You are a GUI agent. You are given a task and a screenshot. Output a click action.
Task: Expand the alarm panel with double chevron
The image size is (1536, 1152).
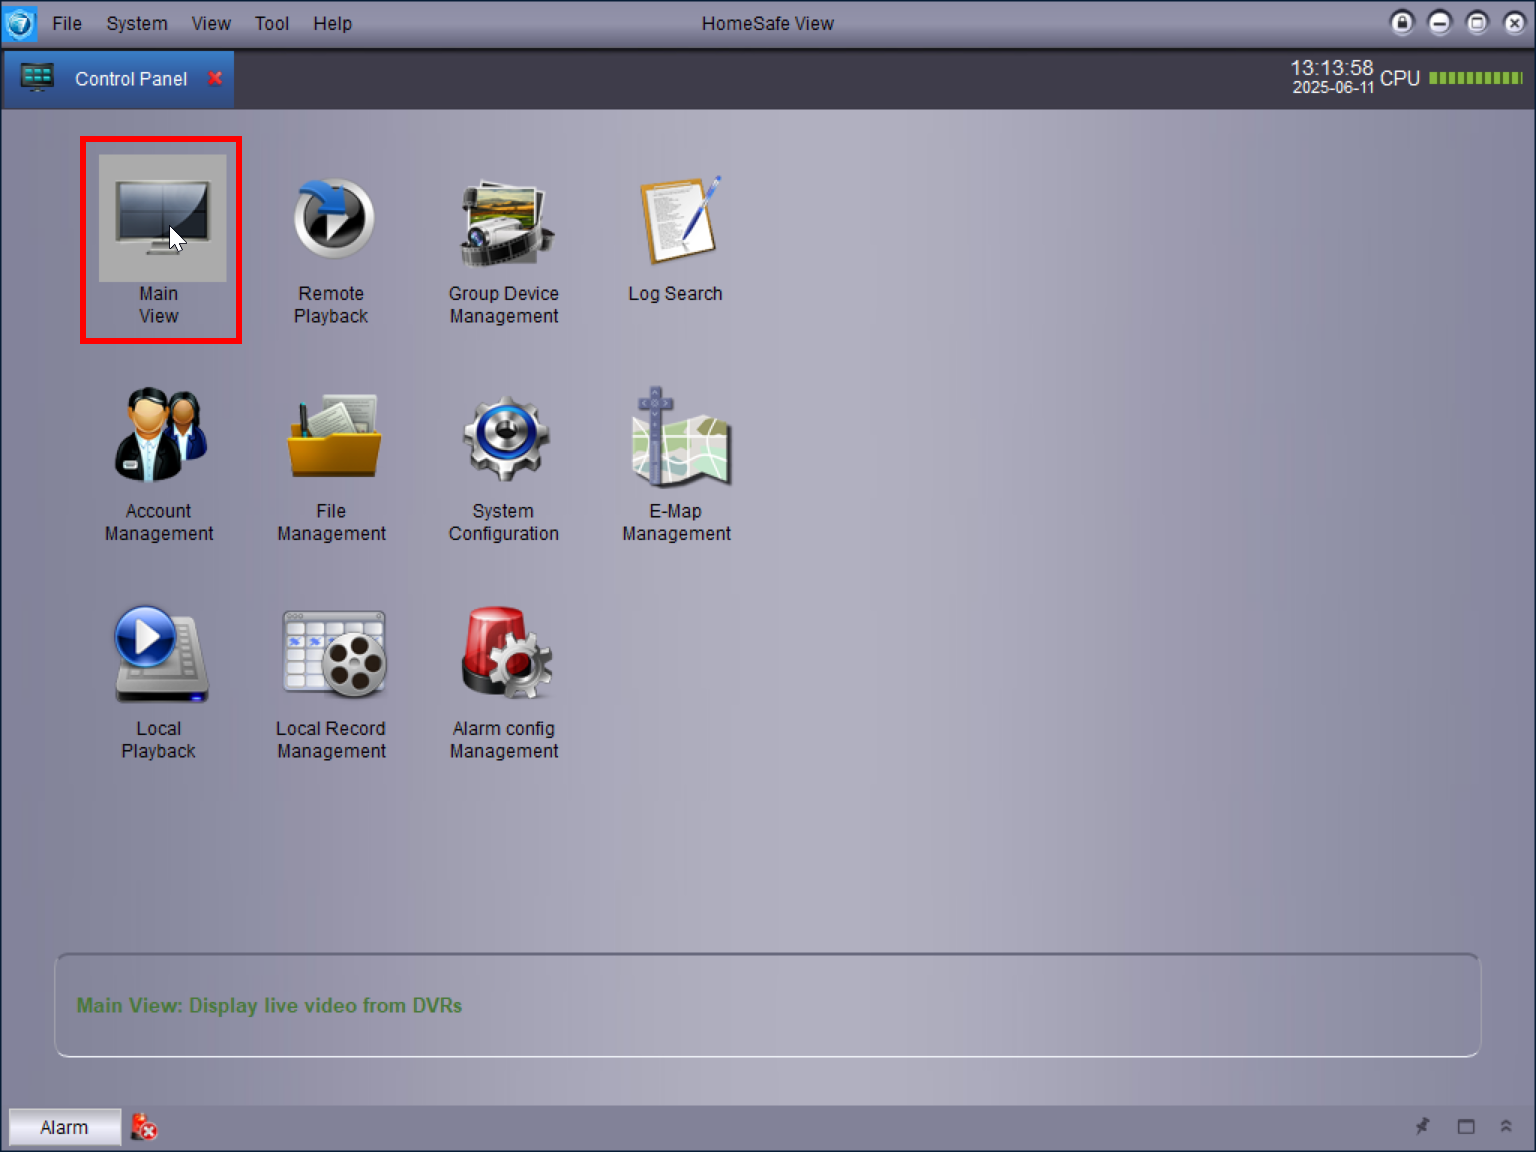1506,1127
